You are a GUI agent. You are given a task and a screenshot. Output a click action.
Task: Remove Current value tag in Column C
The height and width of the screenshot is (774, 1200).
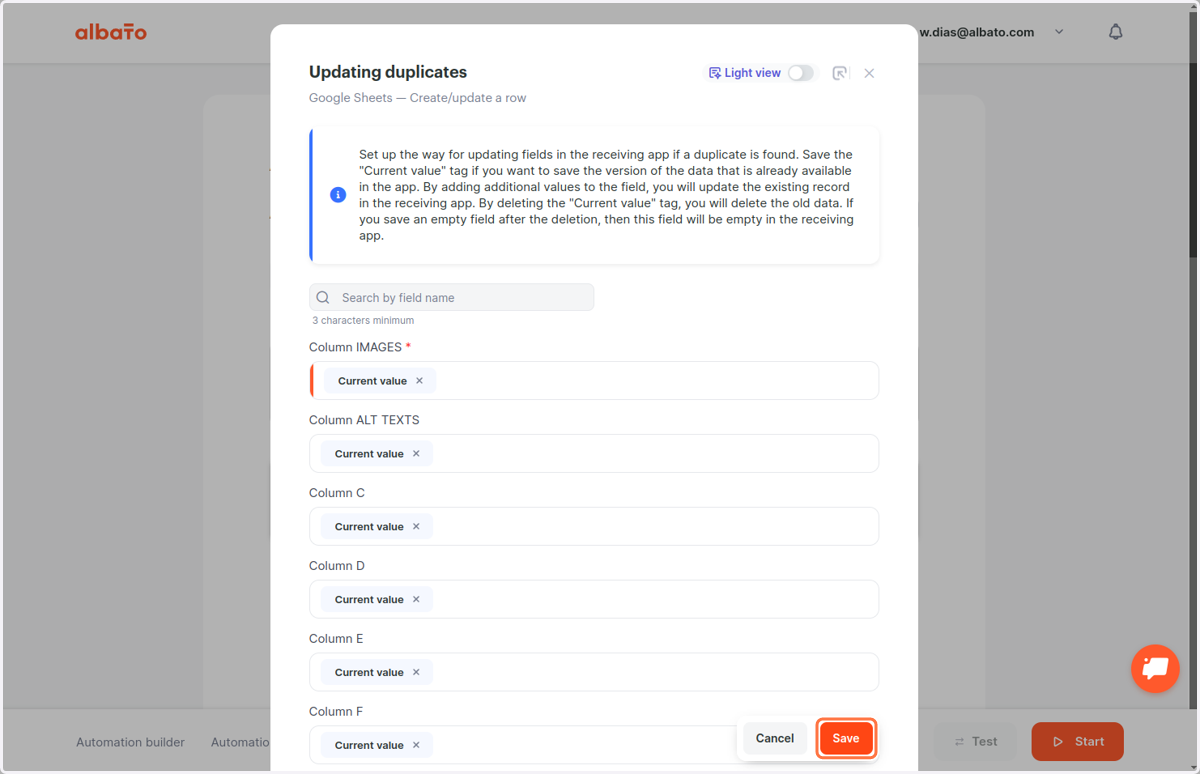coord(416,527)
